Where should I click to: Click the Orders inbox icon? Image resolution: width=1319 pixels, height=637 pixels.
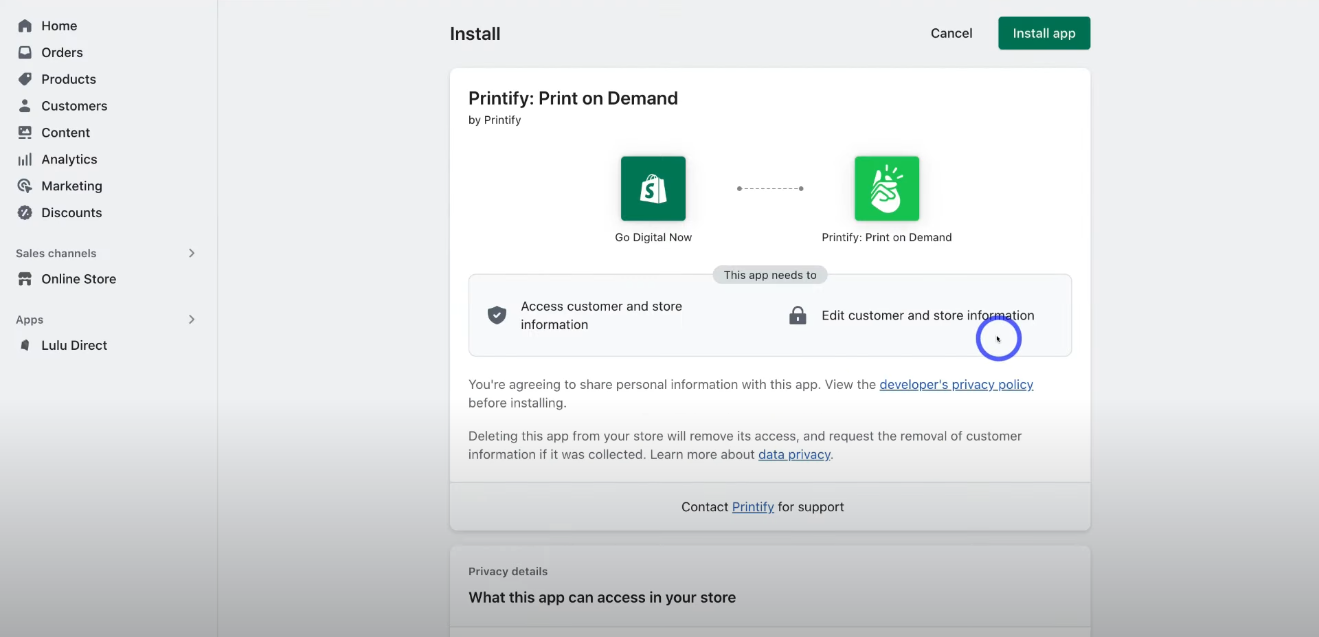(25, 52)
